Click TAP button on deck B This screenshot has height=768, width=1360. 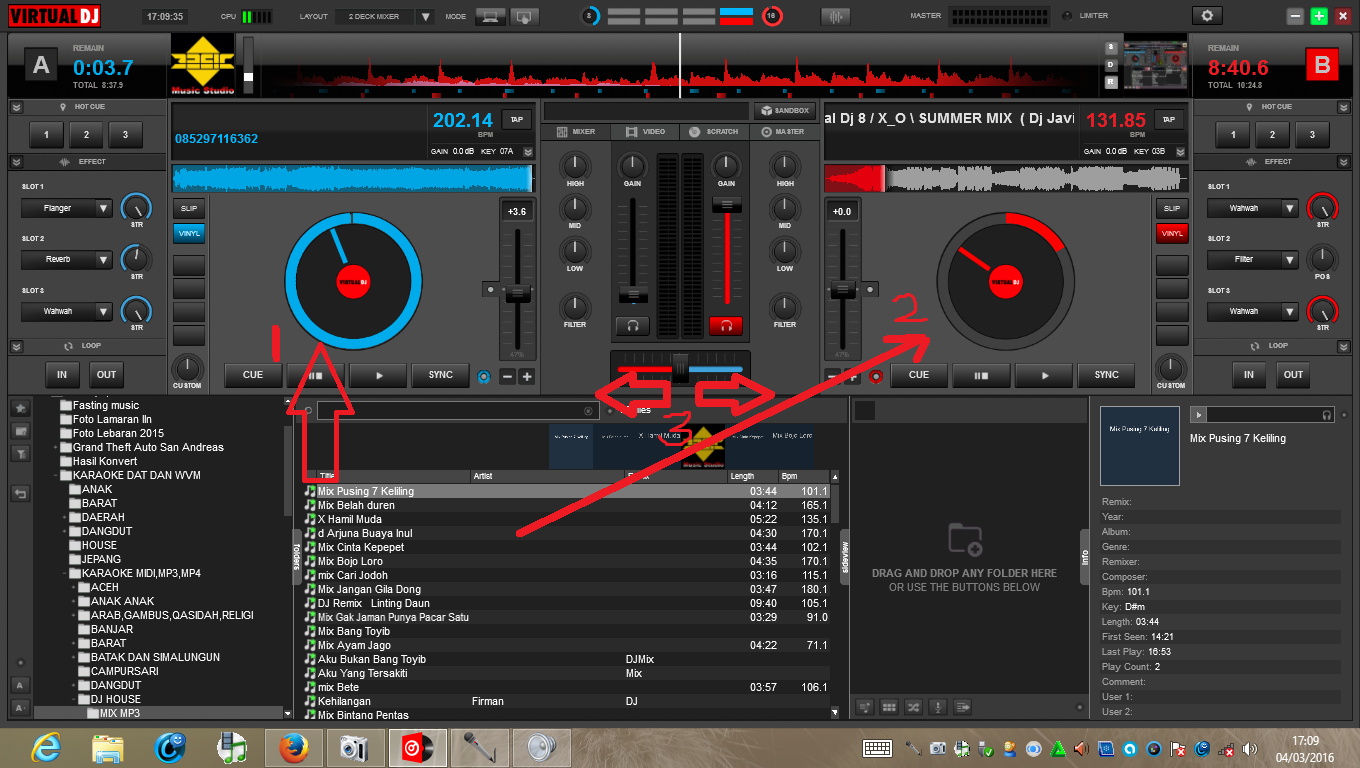[1169, 119]
